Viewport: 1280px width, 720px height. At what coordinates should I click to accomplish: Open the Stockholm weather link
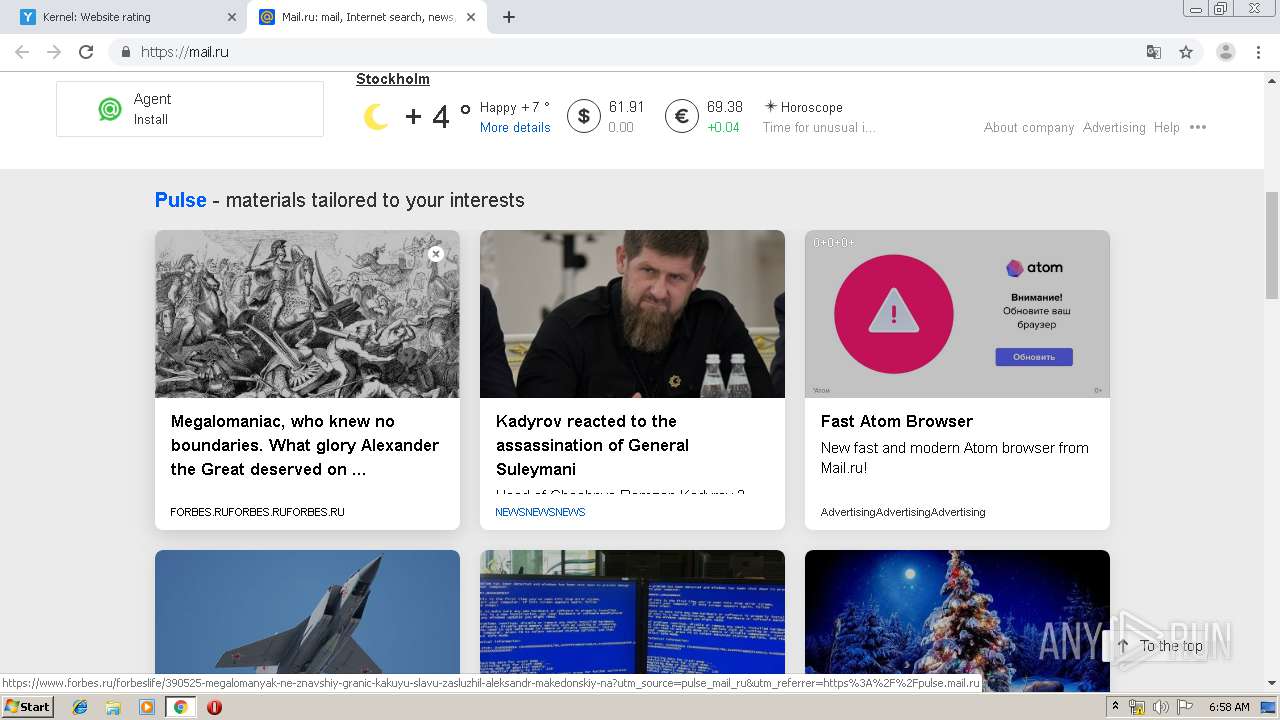point(393,79)
